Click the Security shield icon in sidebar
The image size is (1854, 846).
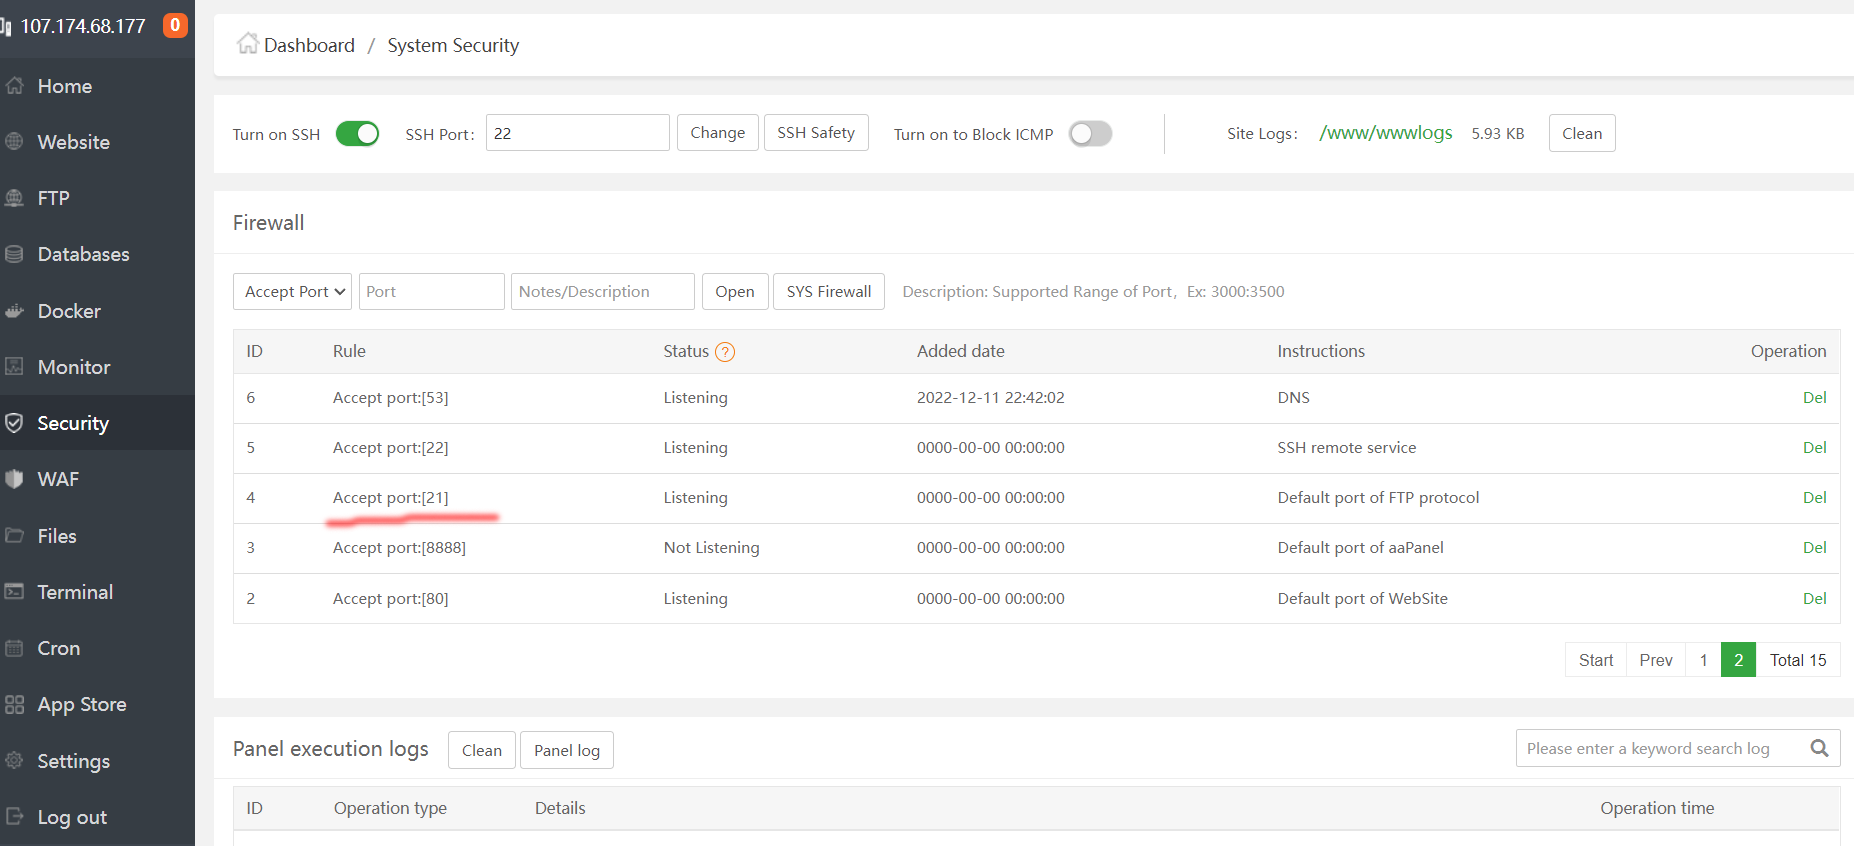(14, 423)
